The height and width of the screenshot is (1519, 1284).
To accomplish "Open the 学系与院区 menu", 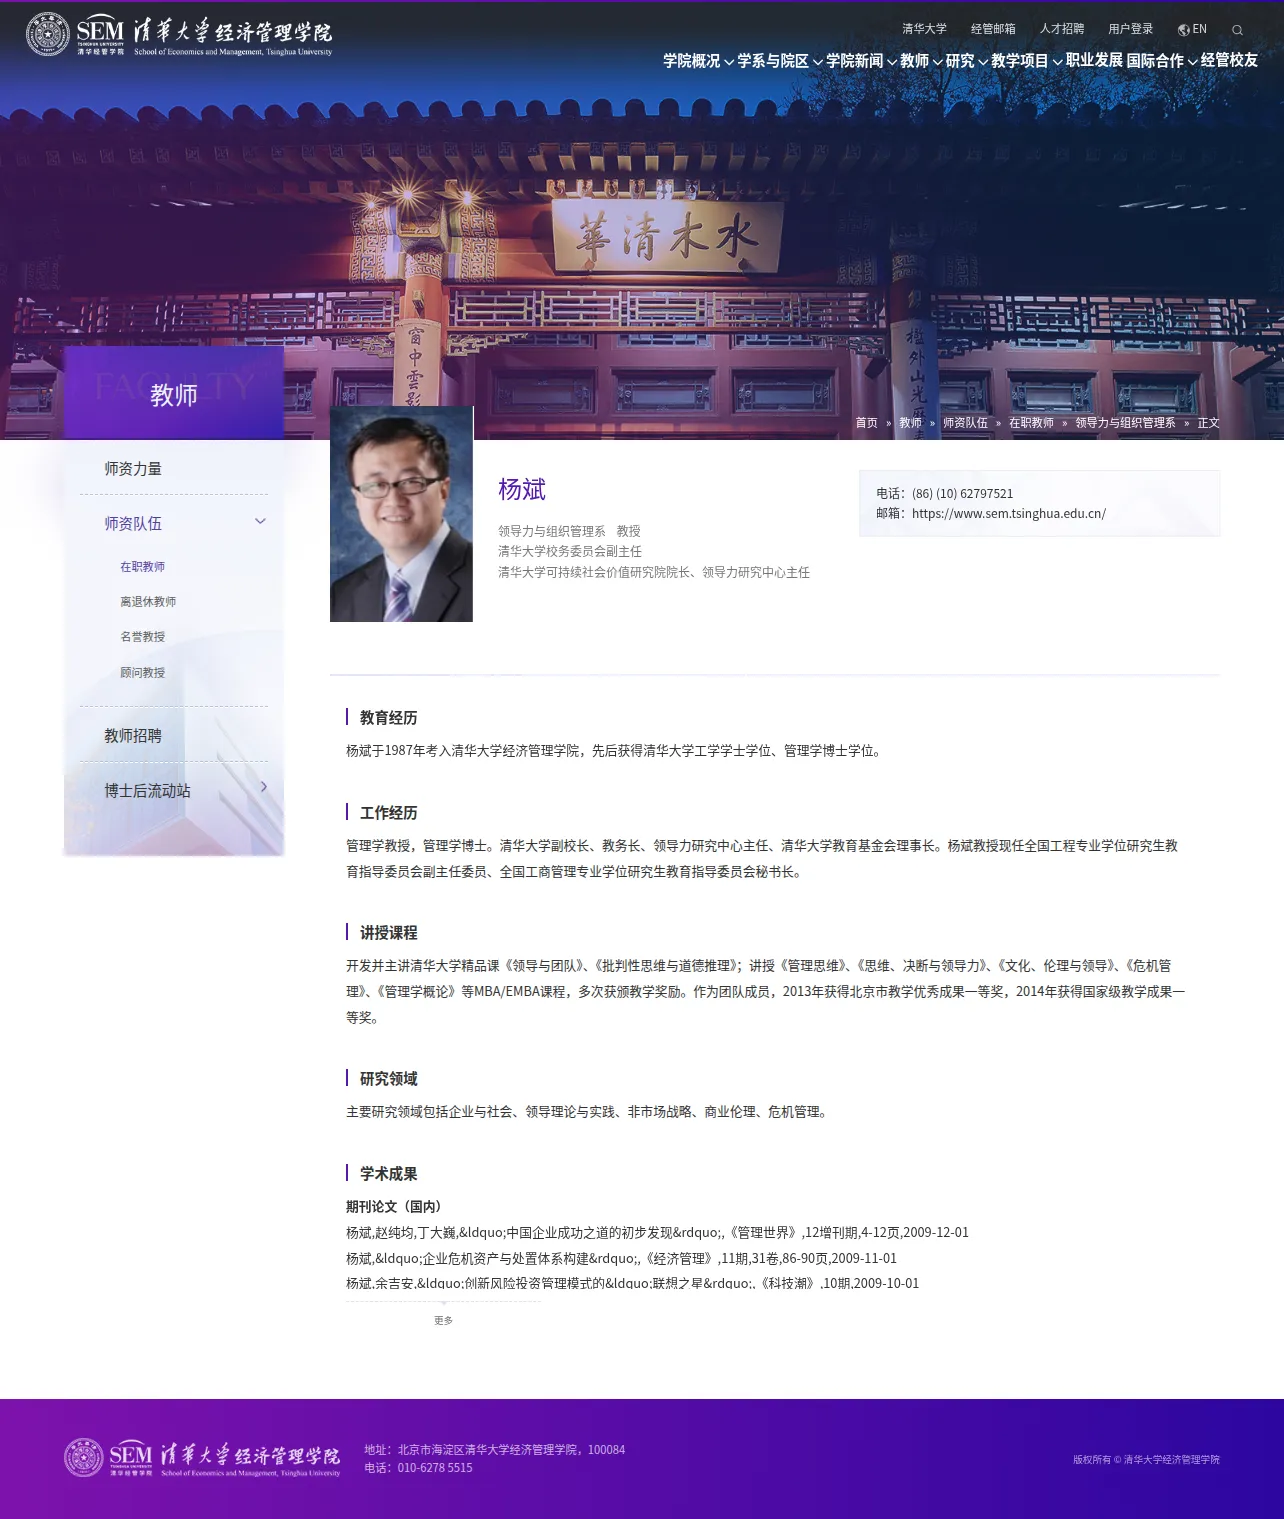I will [773, 61].
